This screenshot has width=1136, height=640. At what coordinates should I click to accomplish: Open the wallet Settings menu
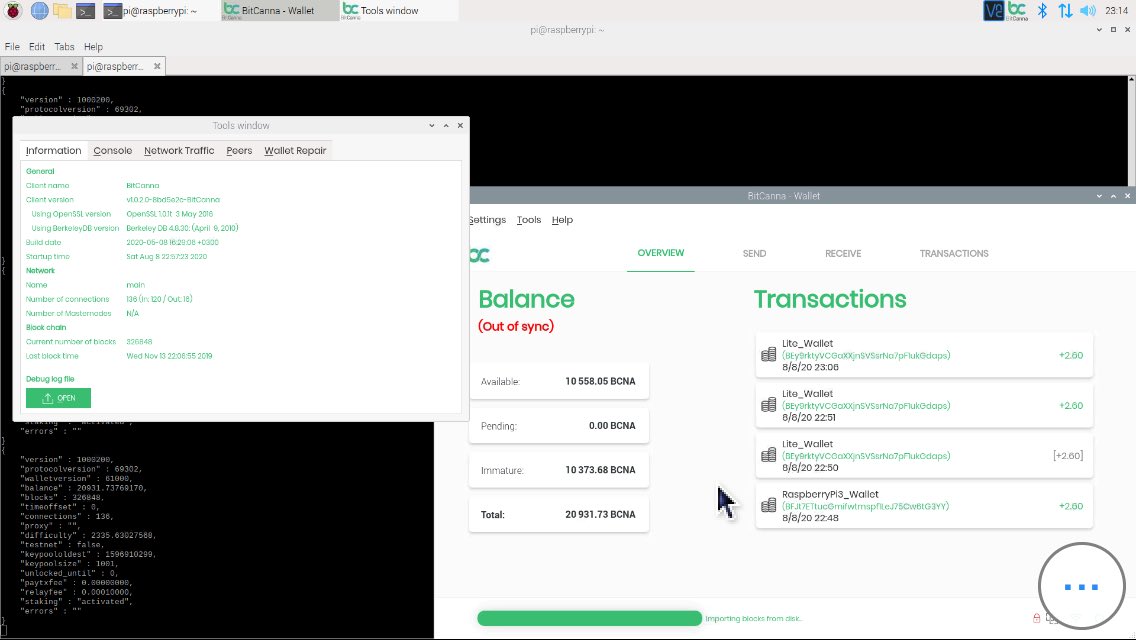coord(488,220)
